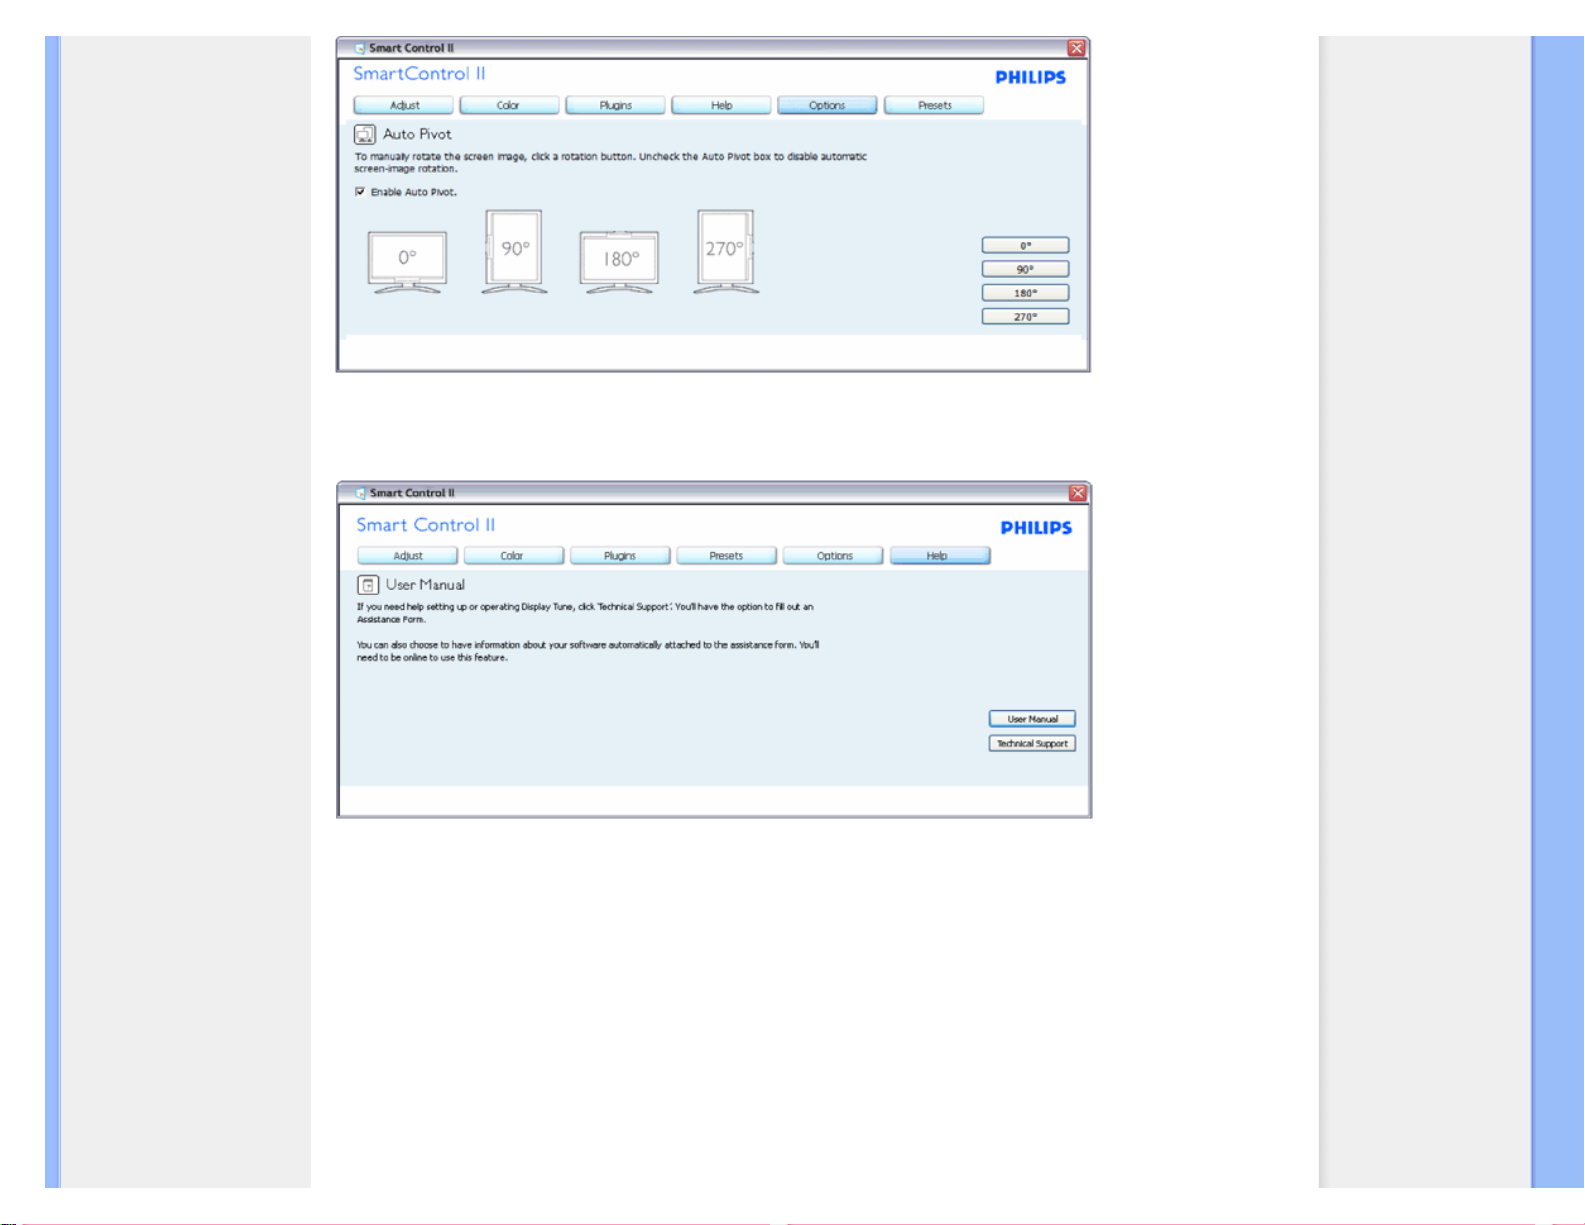Open Plugins tab in the upper window
The image size is (1585, 1225).
615,105
